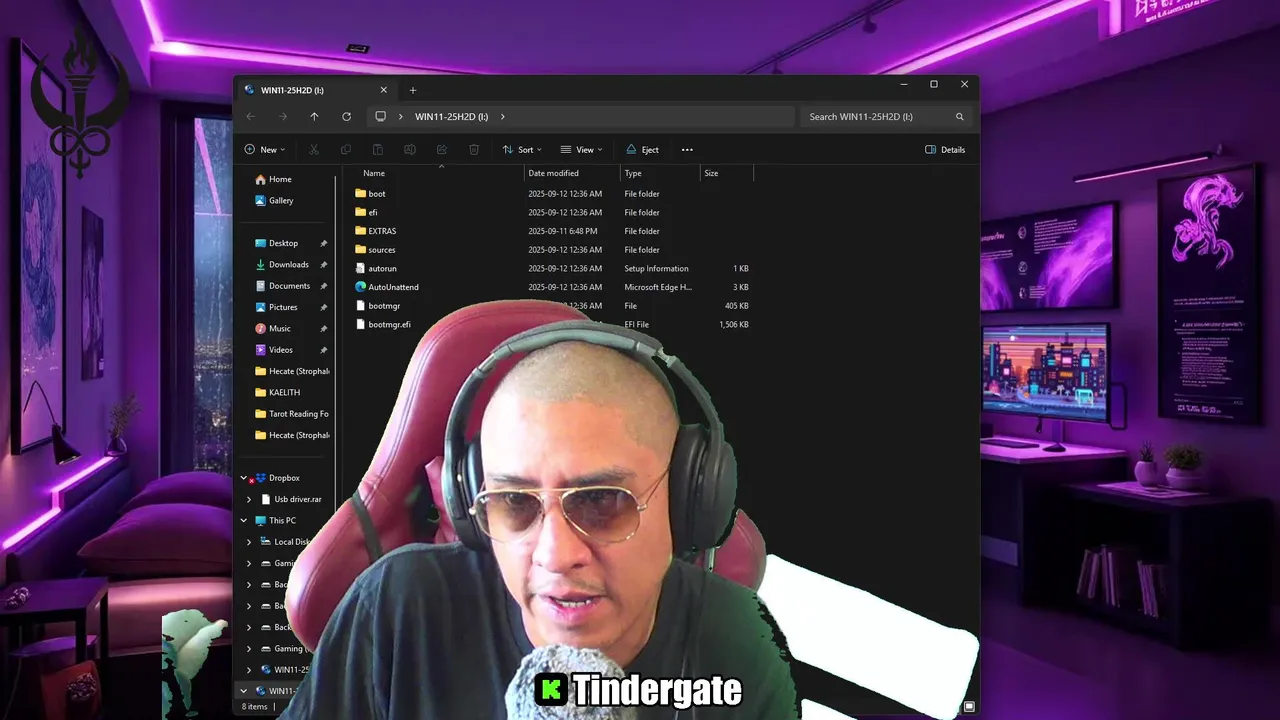Add a new tab
The height and width of the screenshot is (720, 1280).
click(412, 90)
